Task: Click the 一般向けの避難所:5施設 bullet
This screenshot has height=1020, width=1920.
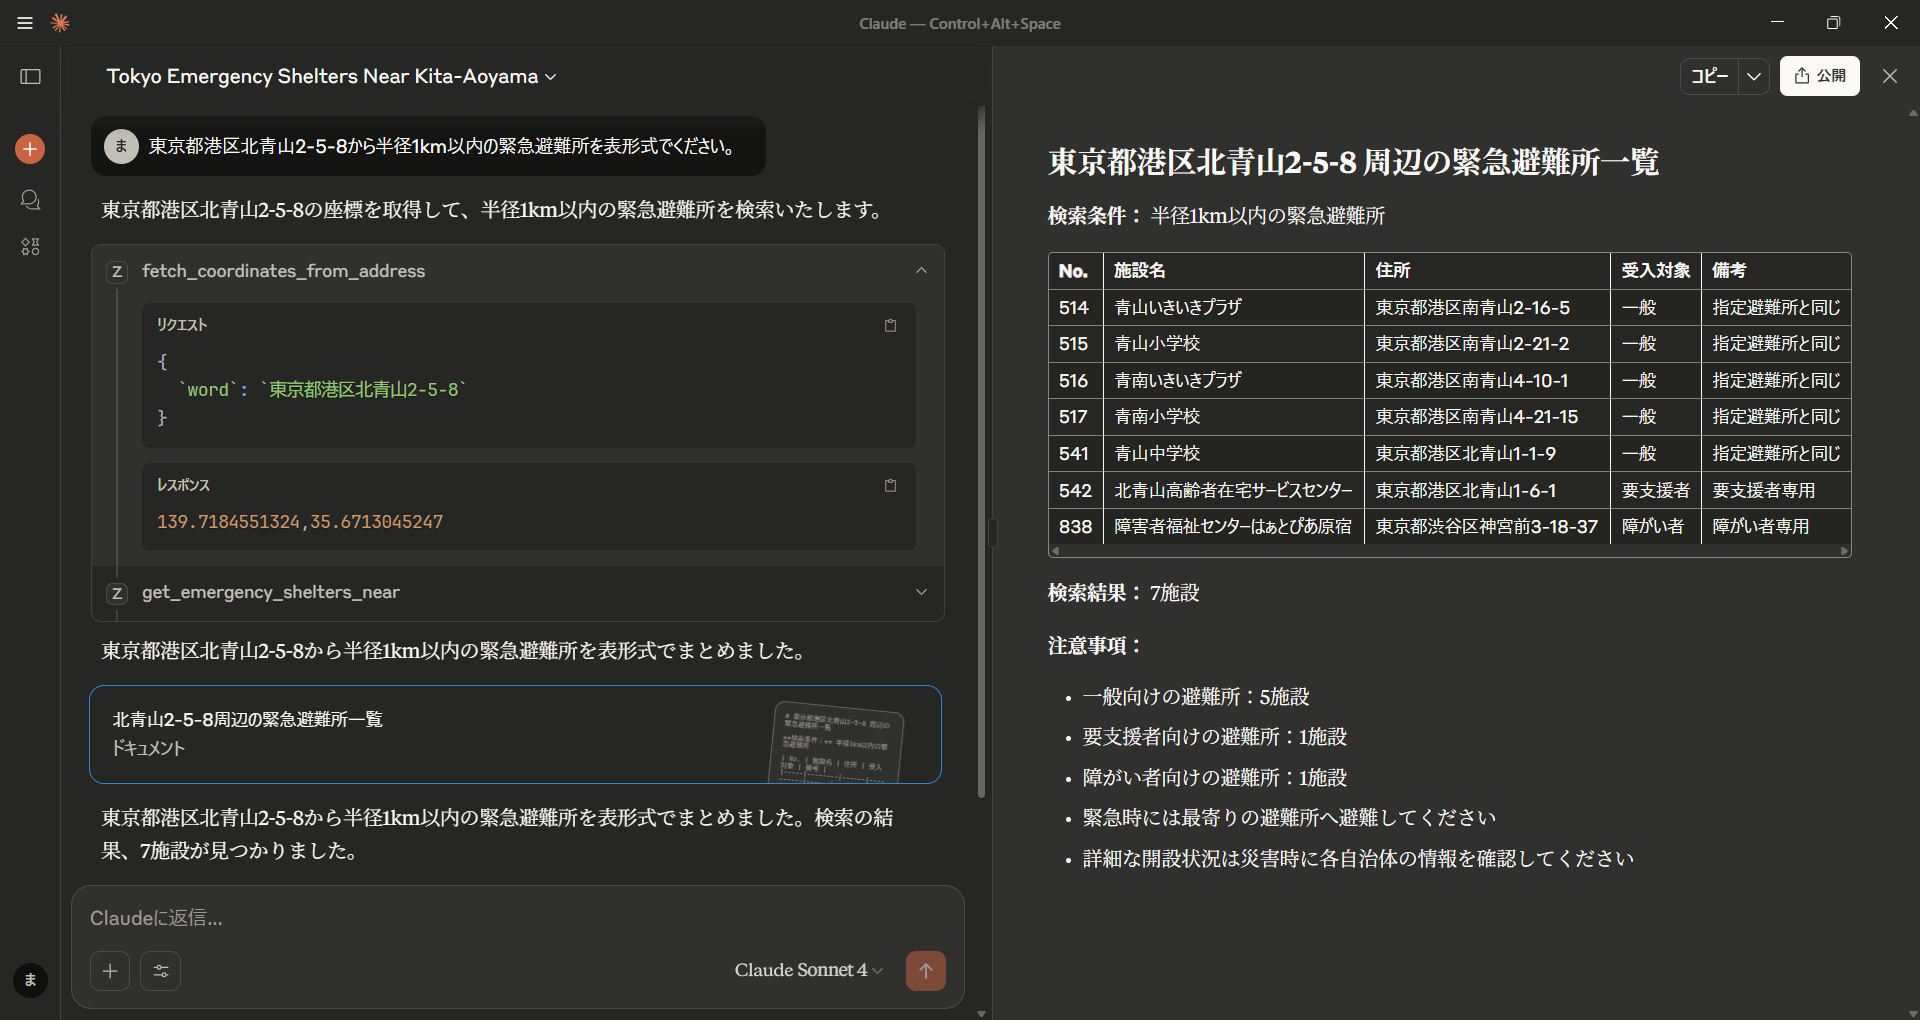Action: pyautogui.click(x=1196, y=697)
